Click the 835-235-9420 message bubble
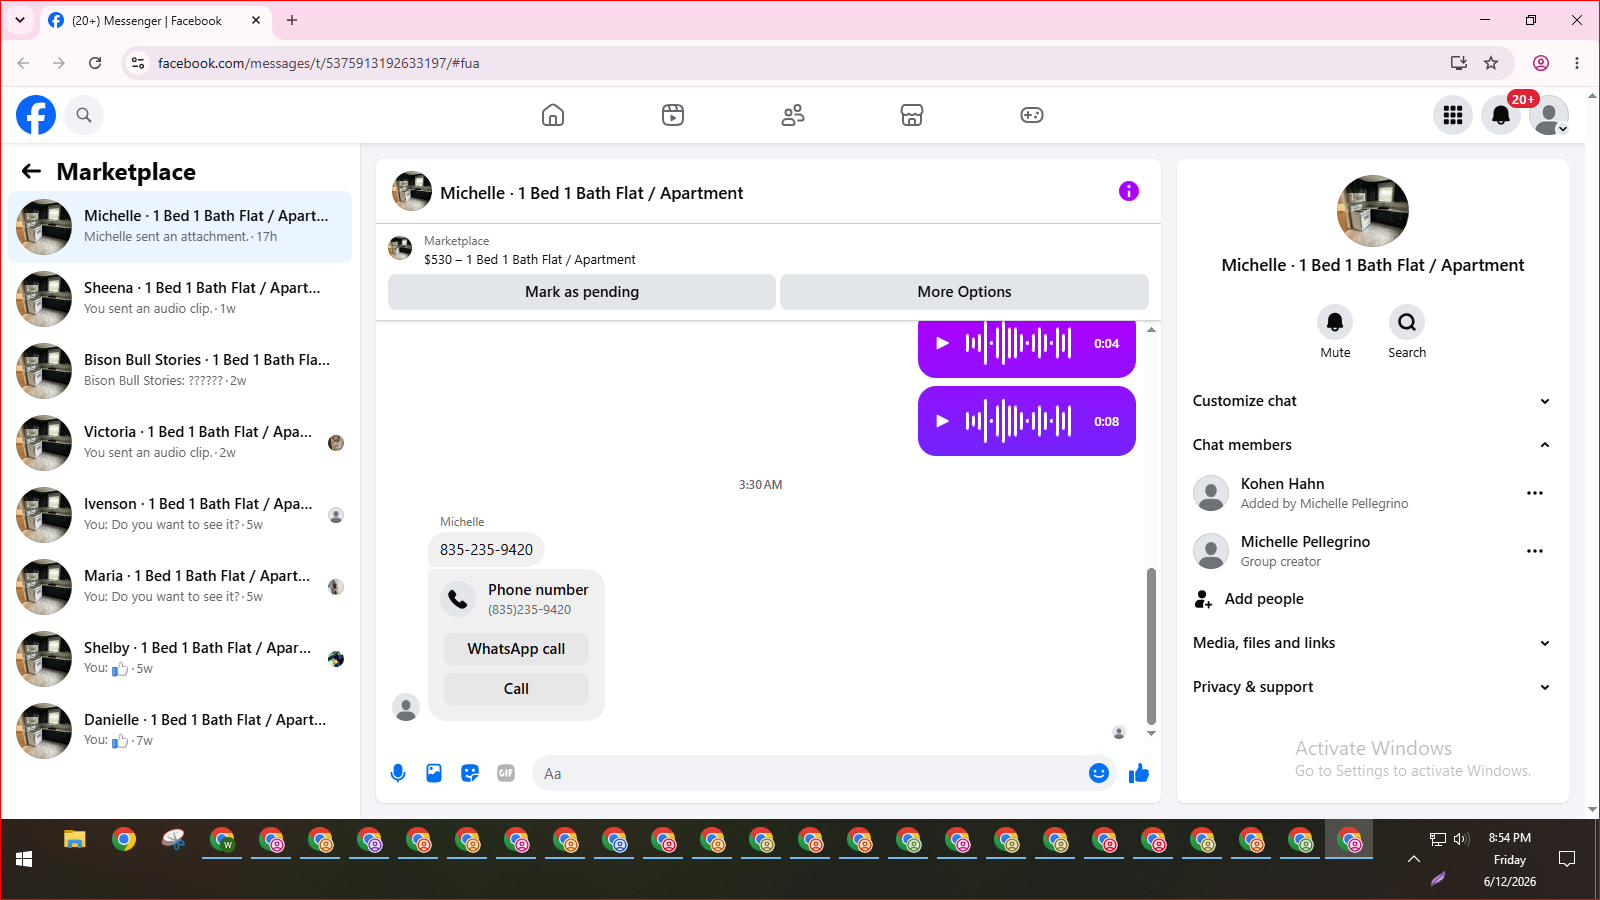The image size is (1600, 900). click(x=487, y=550)
